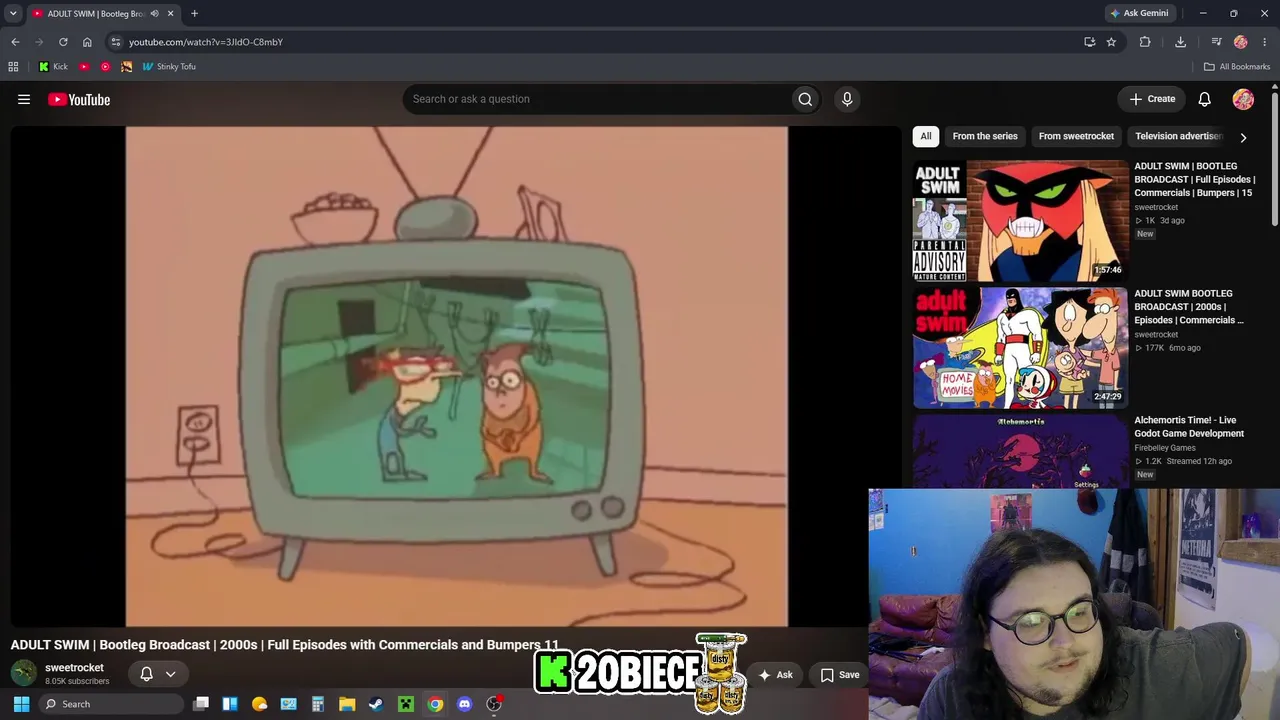Click the video player to pause playback

456,376
